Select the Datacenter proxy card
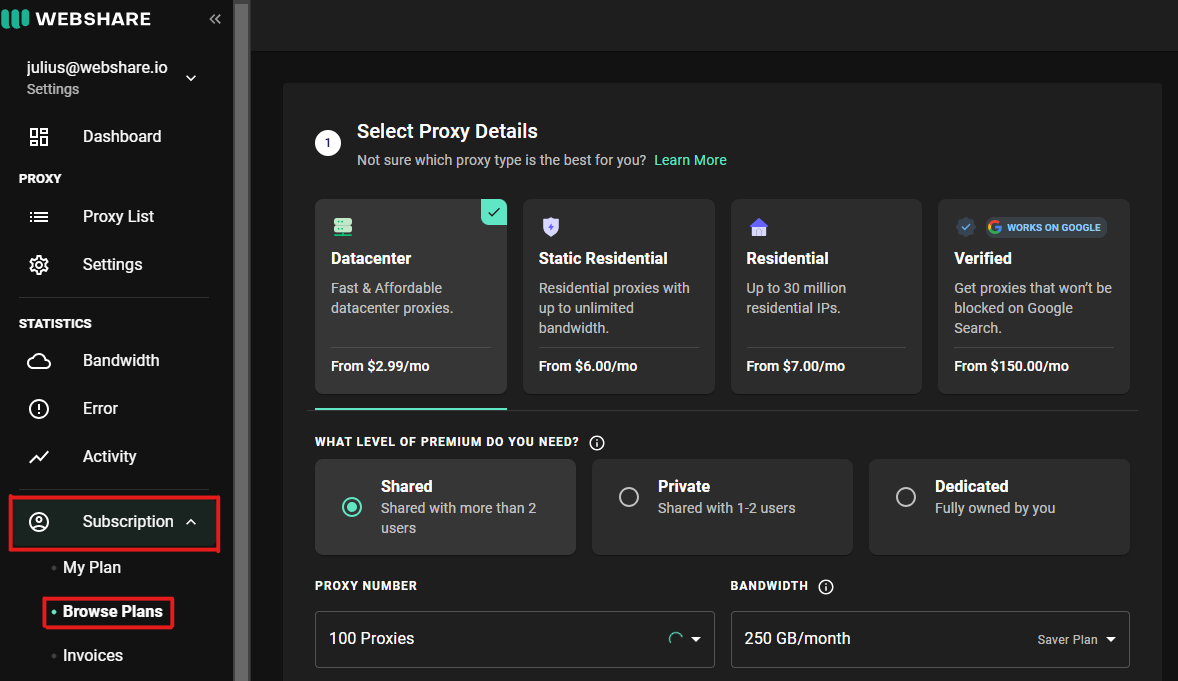The height and width of the screenshot is (681, 1178). click(411, 296)
